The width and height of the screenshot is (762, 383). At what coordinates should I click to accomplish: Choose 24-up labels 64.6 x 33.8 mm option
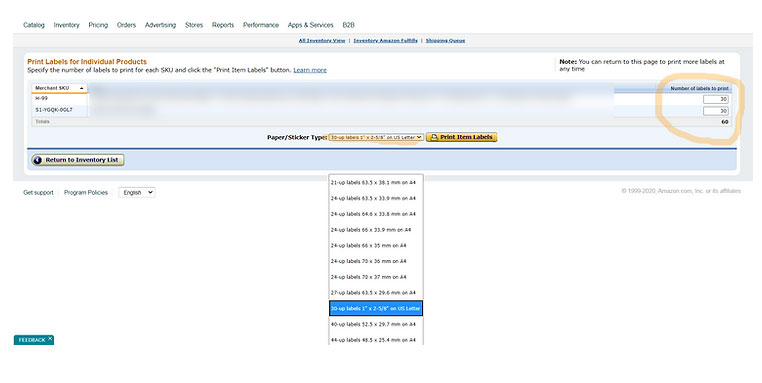376,214
